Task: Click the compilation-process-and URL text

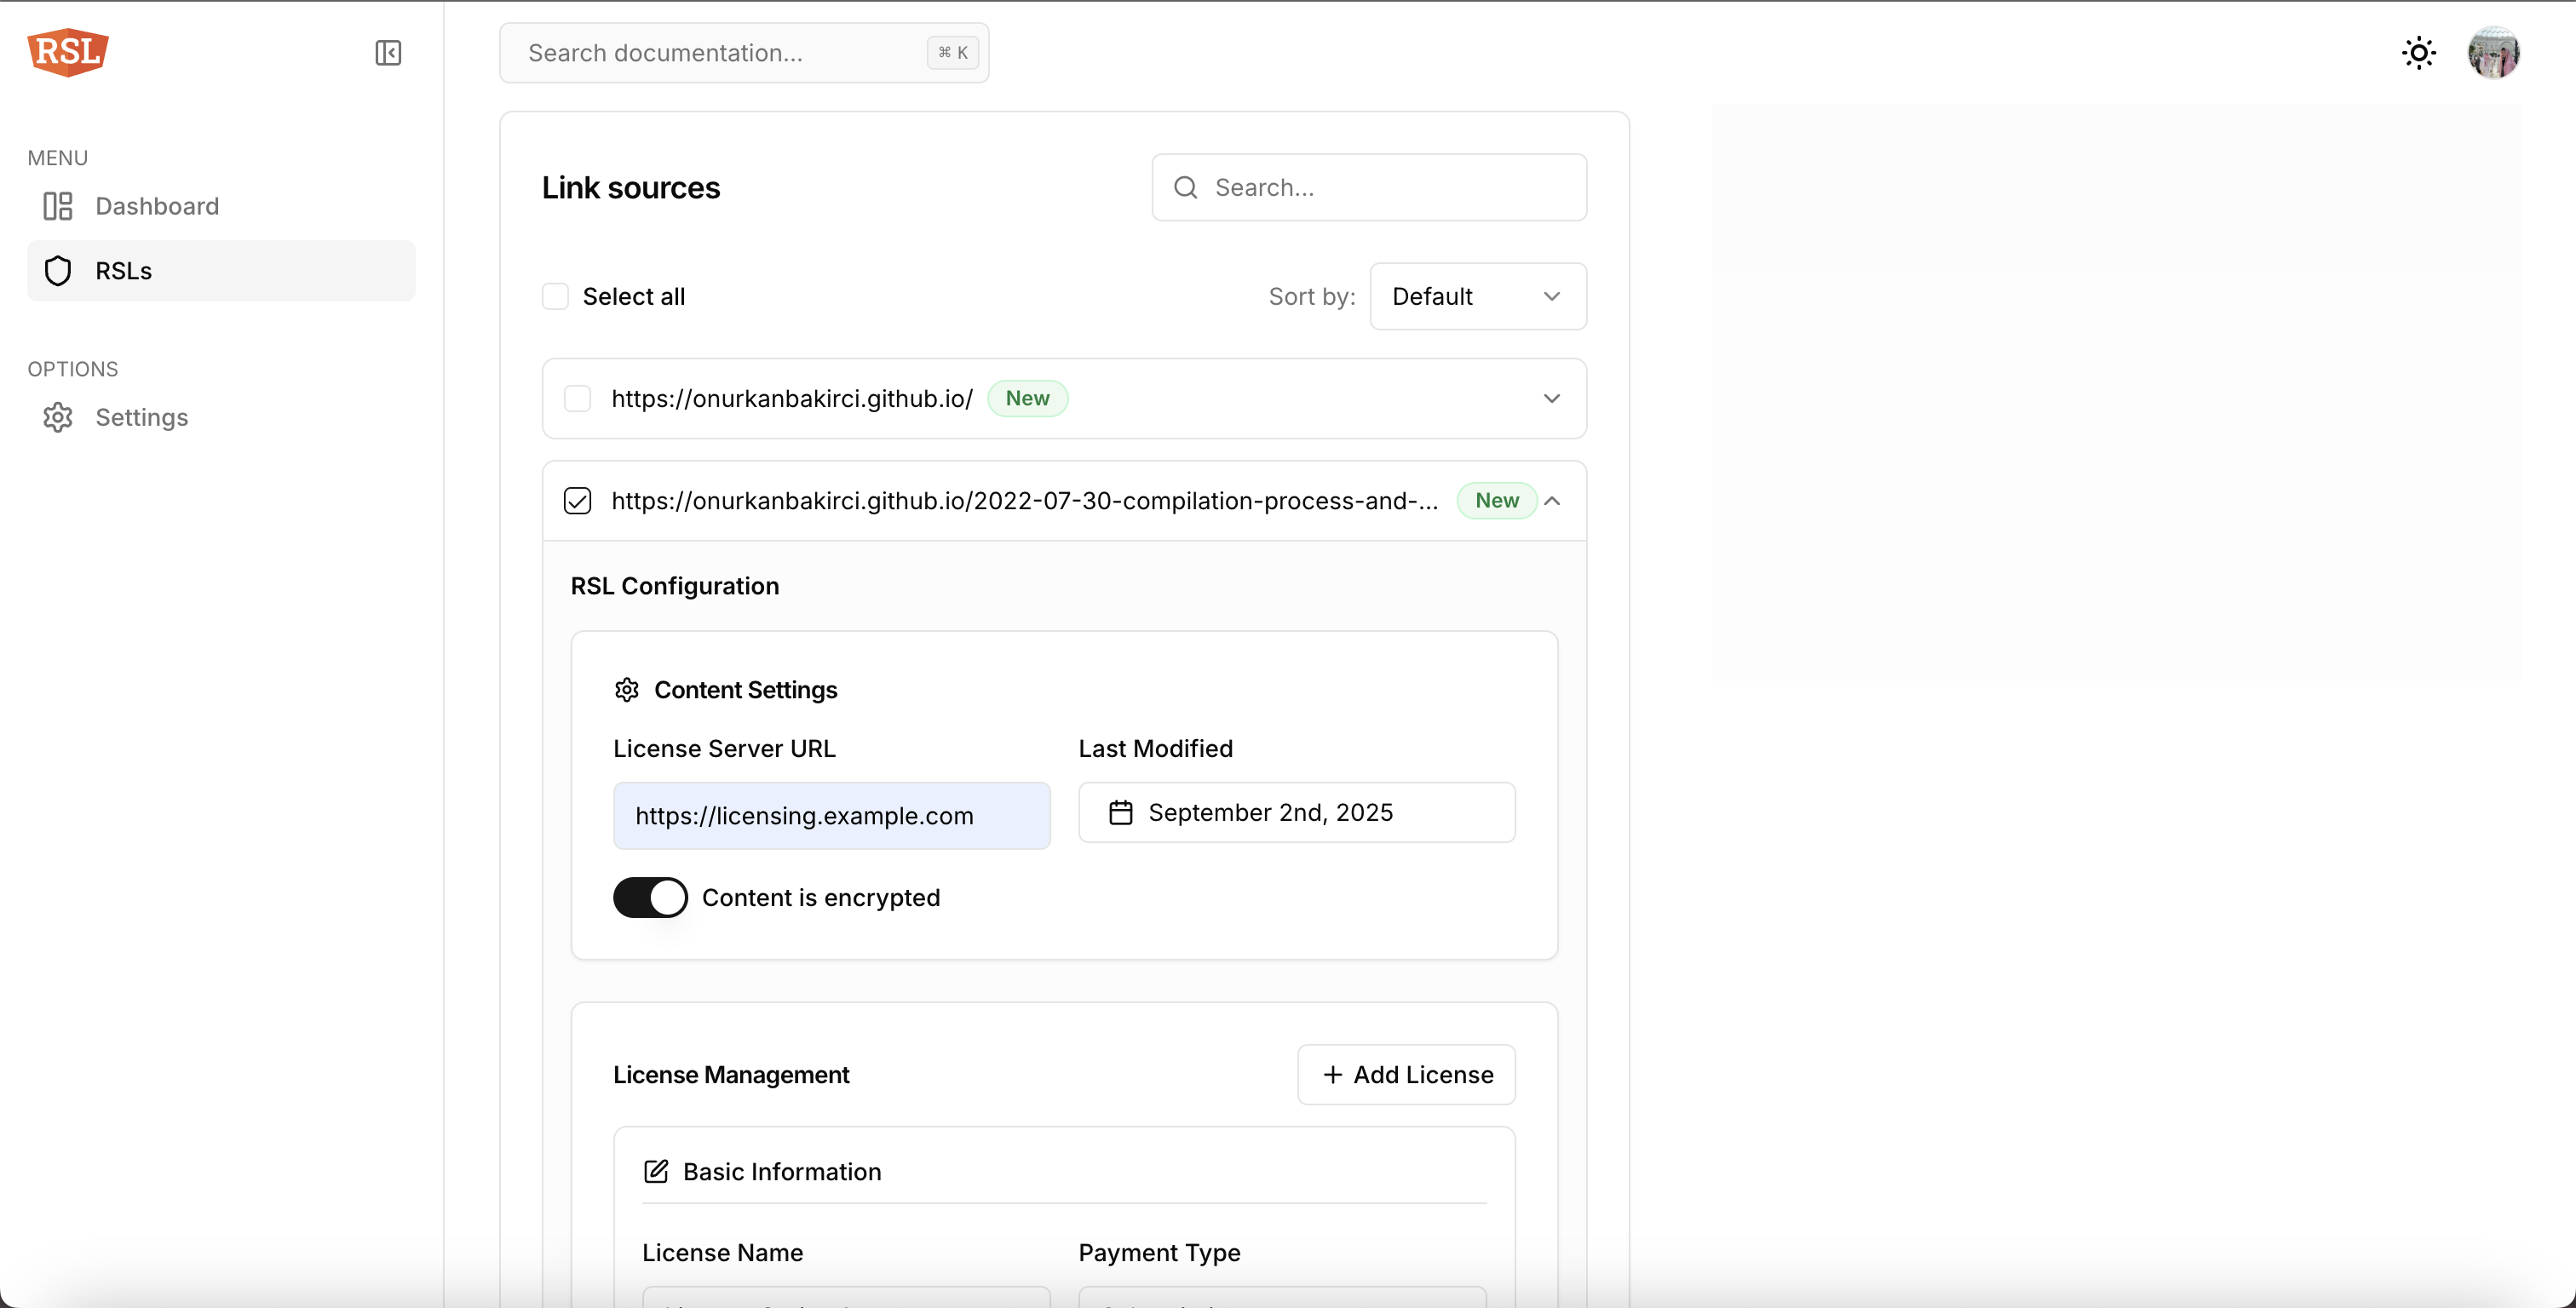Action: pyautogui.click(x=1025, y=501)
